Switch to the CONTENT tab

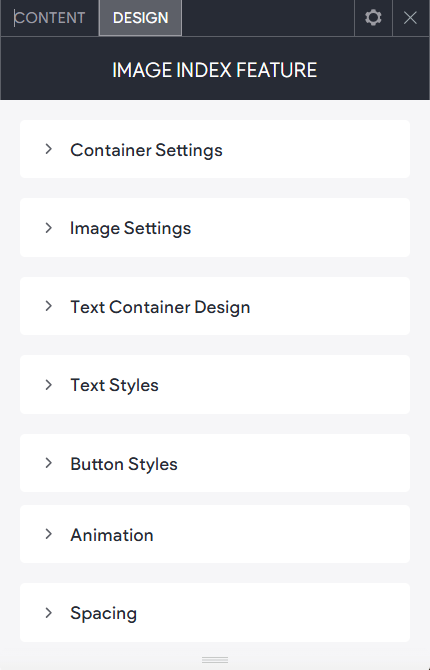50,18
